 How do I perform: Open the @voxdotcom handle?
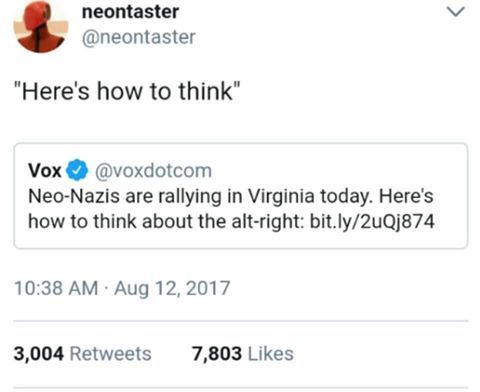coord(153,171)
